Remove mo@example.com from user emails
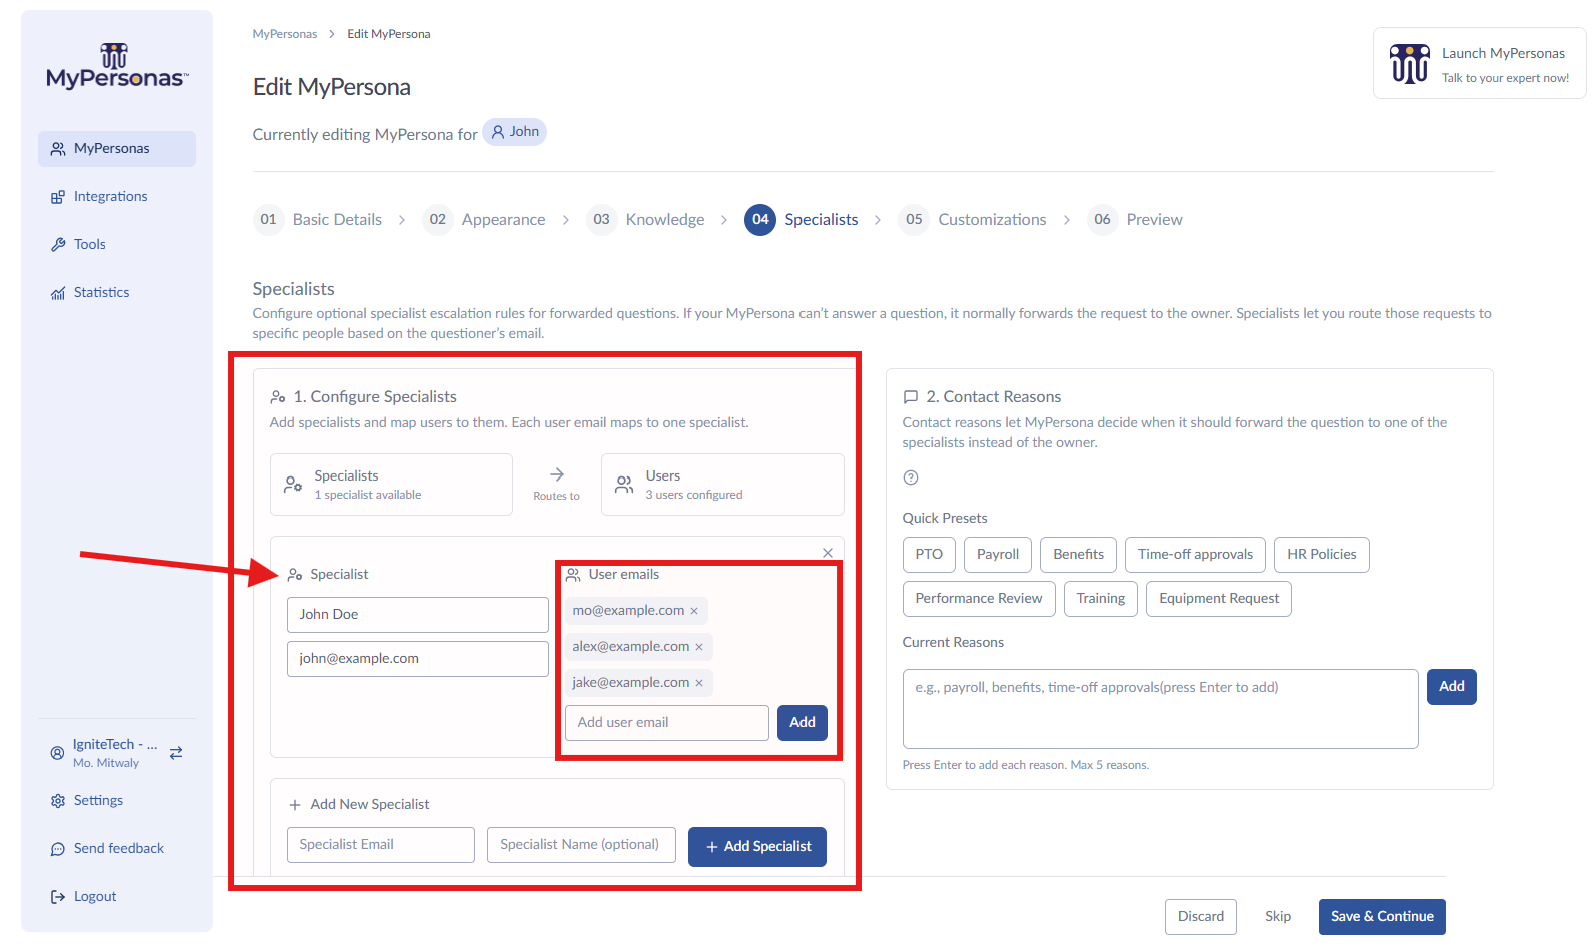The width and height of the screenshot is (1594, 952). [694, 611]
